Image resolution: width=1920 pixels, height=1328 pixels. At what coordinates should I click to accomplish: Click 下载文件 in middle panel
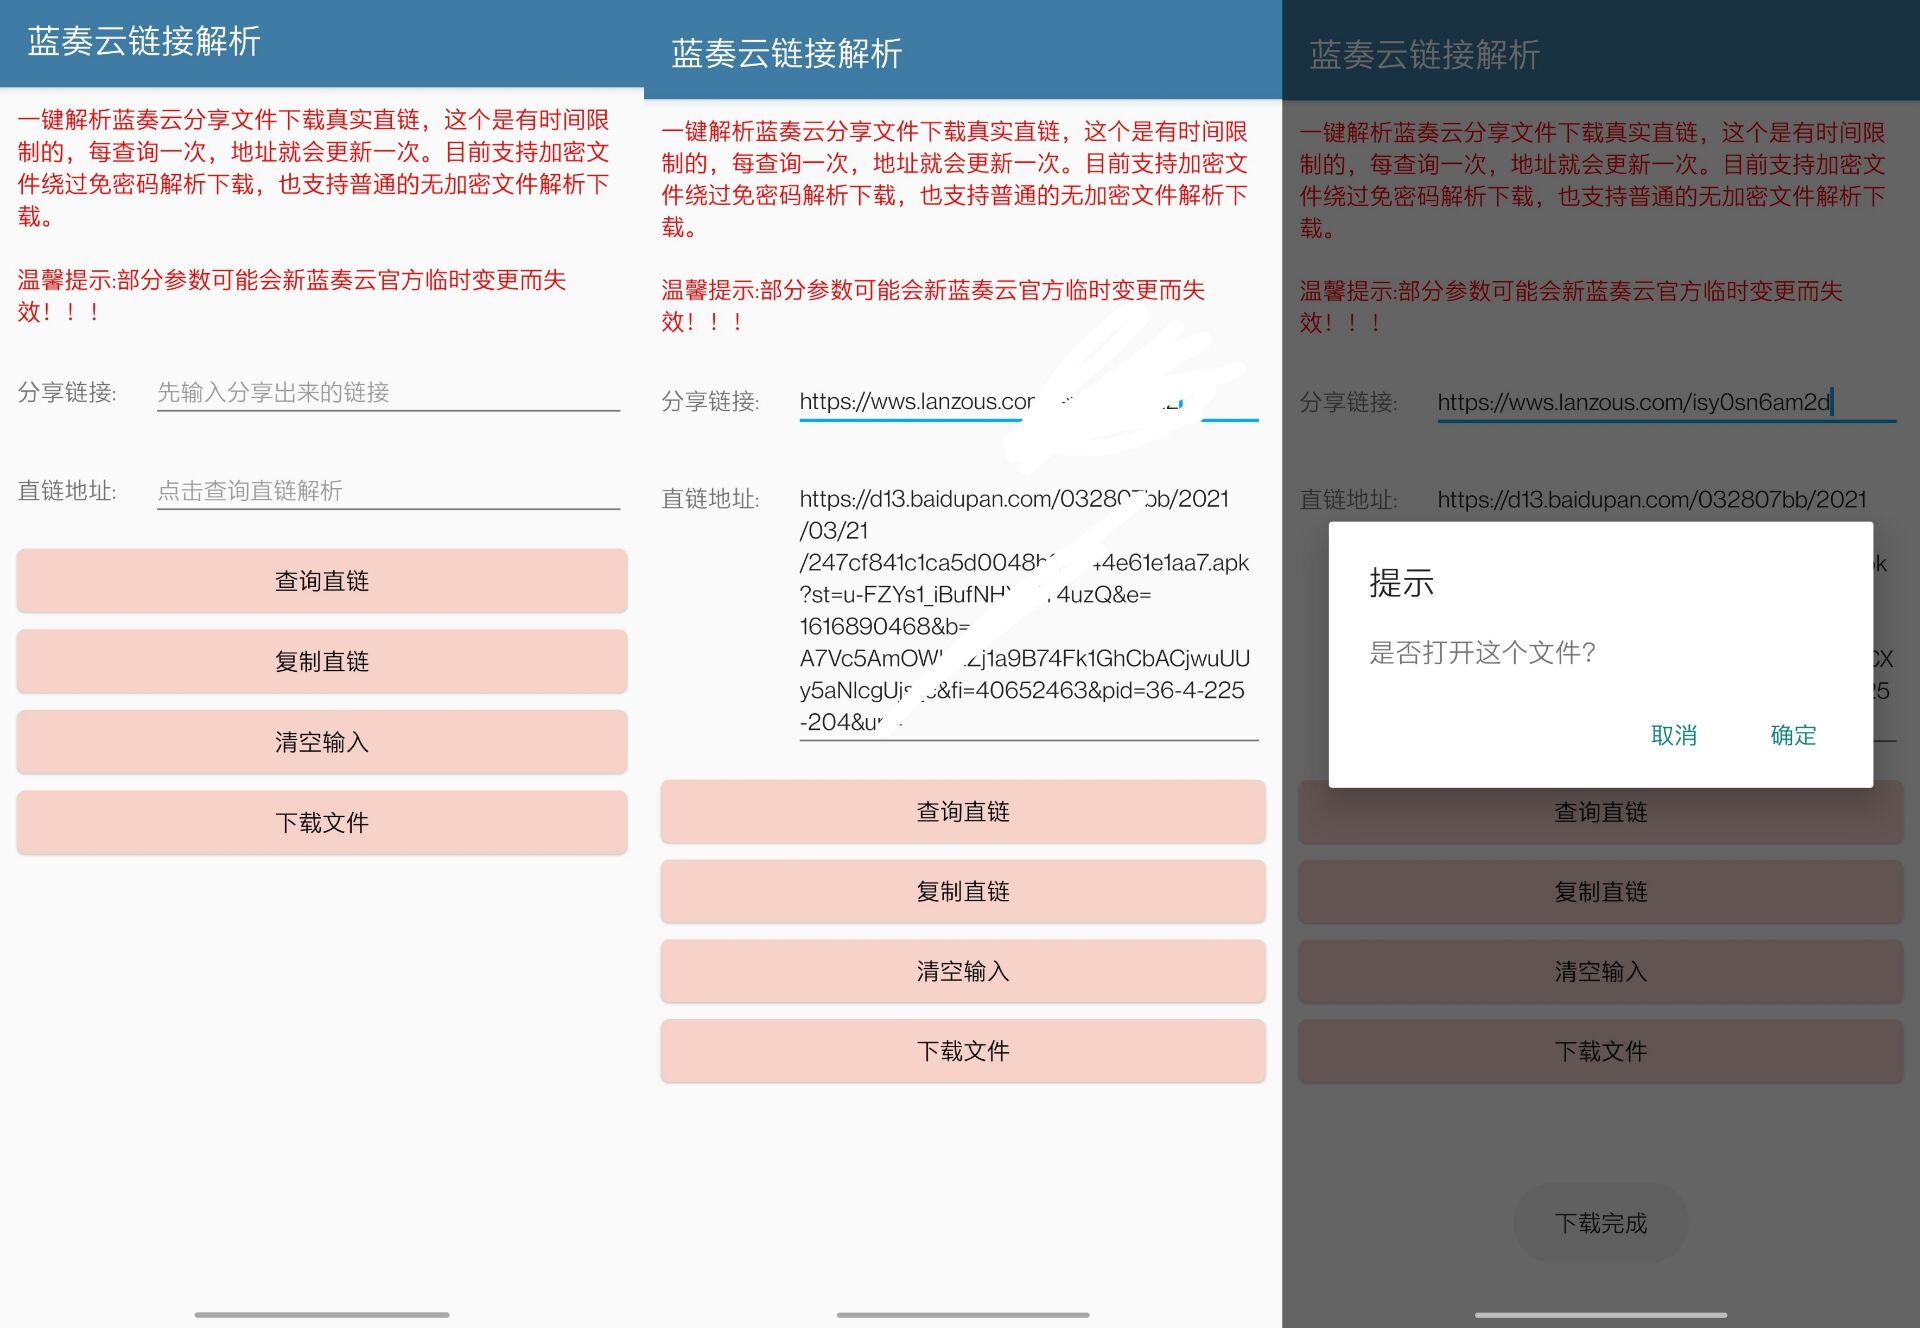click(961, 1051)
